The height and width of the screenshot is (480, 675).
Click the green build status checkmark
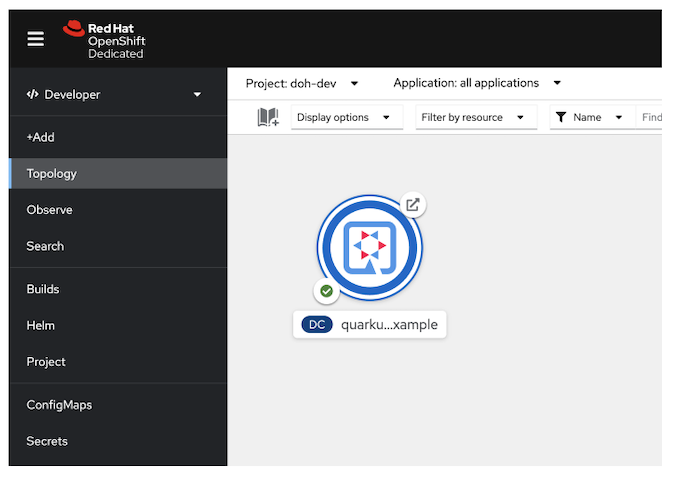click(326, 291)
